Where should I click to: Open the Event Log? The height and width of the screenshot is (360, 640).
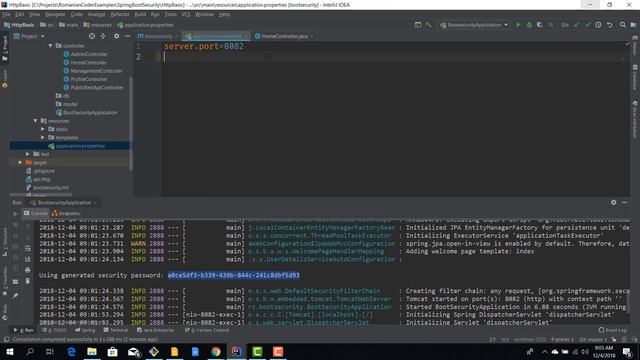pyautogui.click(x=613, y=330)
